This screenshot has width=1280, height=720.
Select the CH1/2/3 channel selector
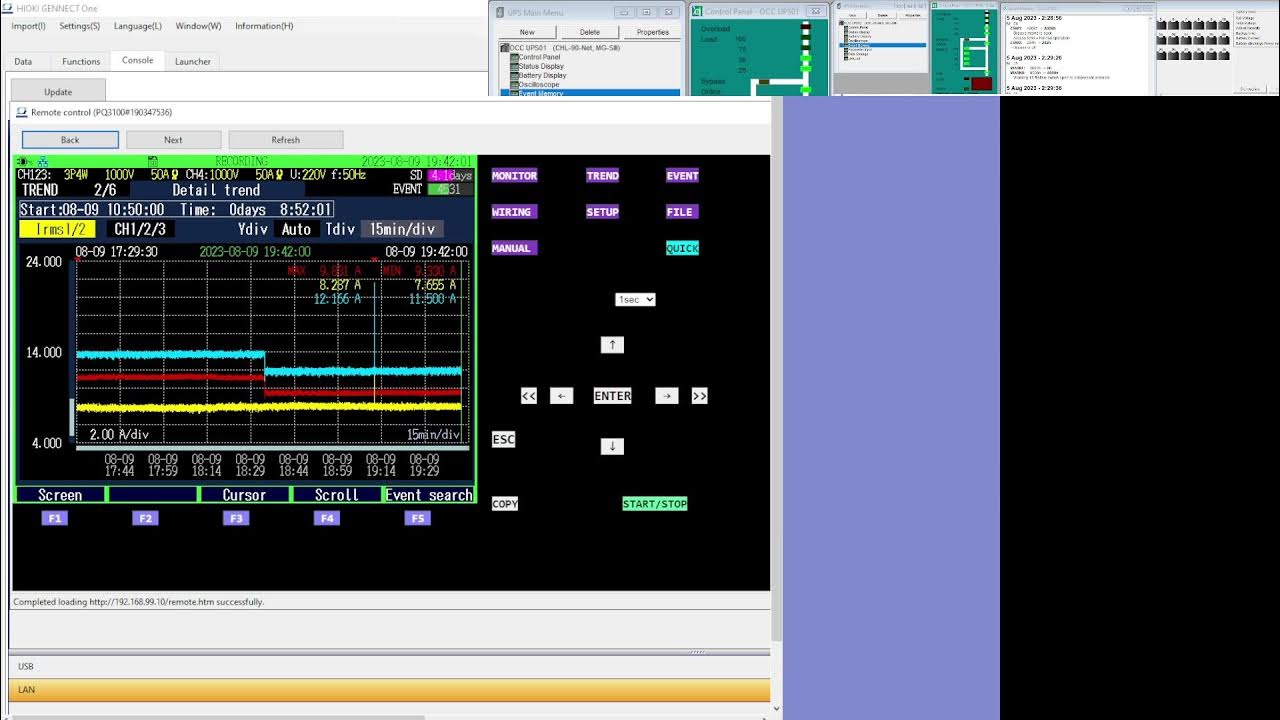[140, 229]
